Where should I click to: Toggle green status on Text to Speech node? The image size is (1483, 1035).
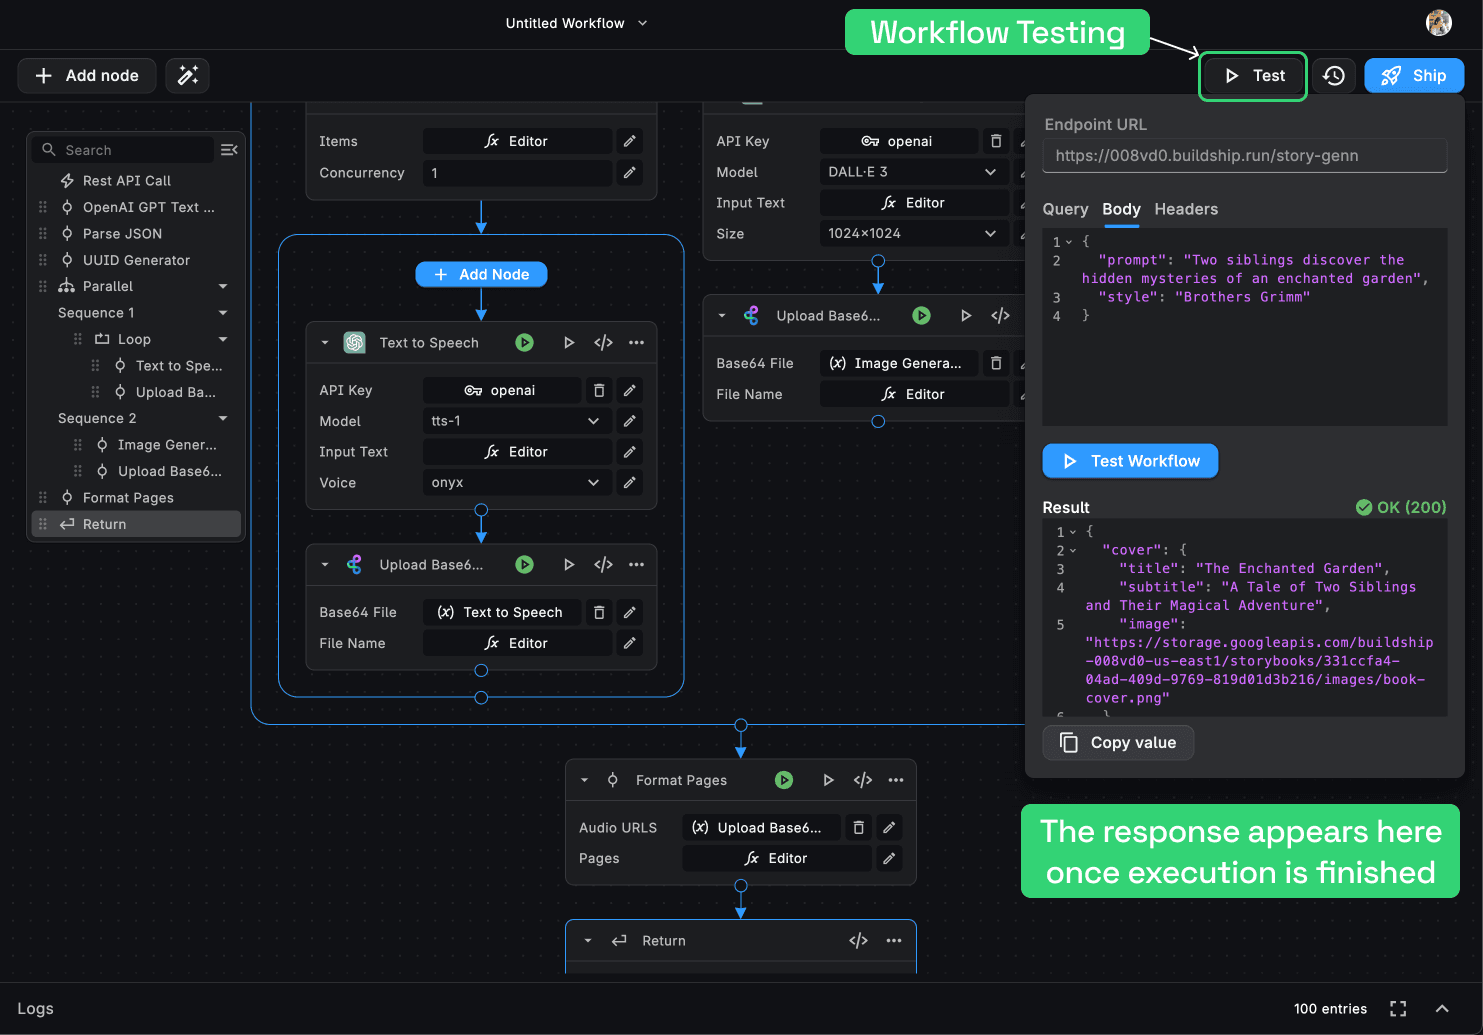click(524, 343)
